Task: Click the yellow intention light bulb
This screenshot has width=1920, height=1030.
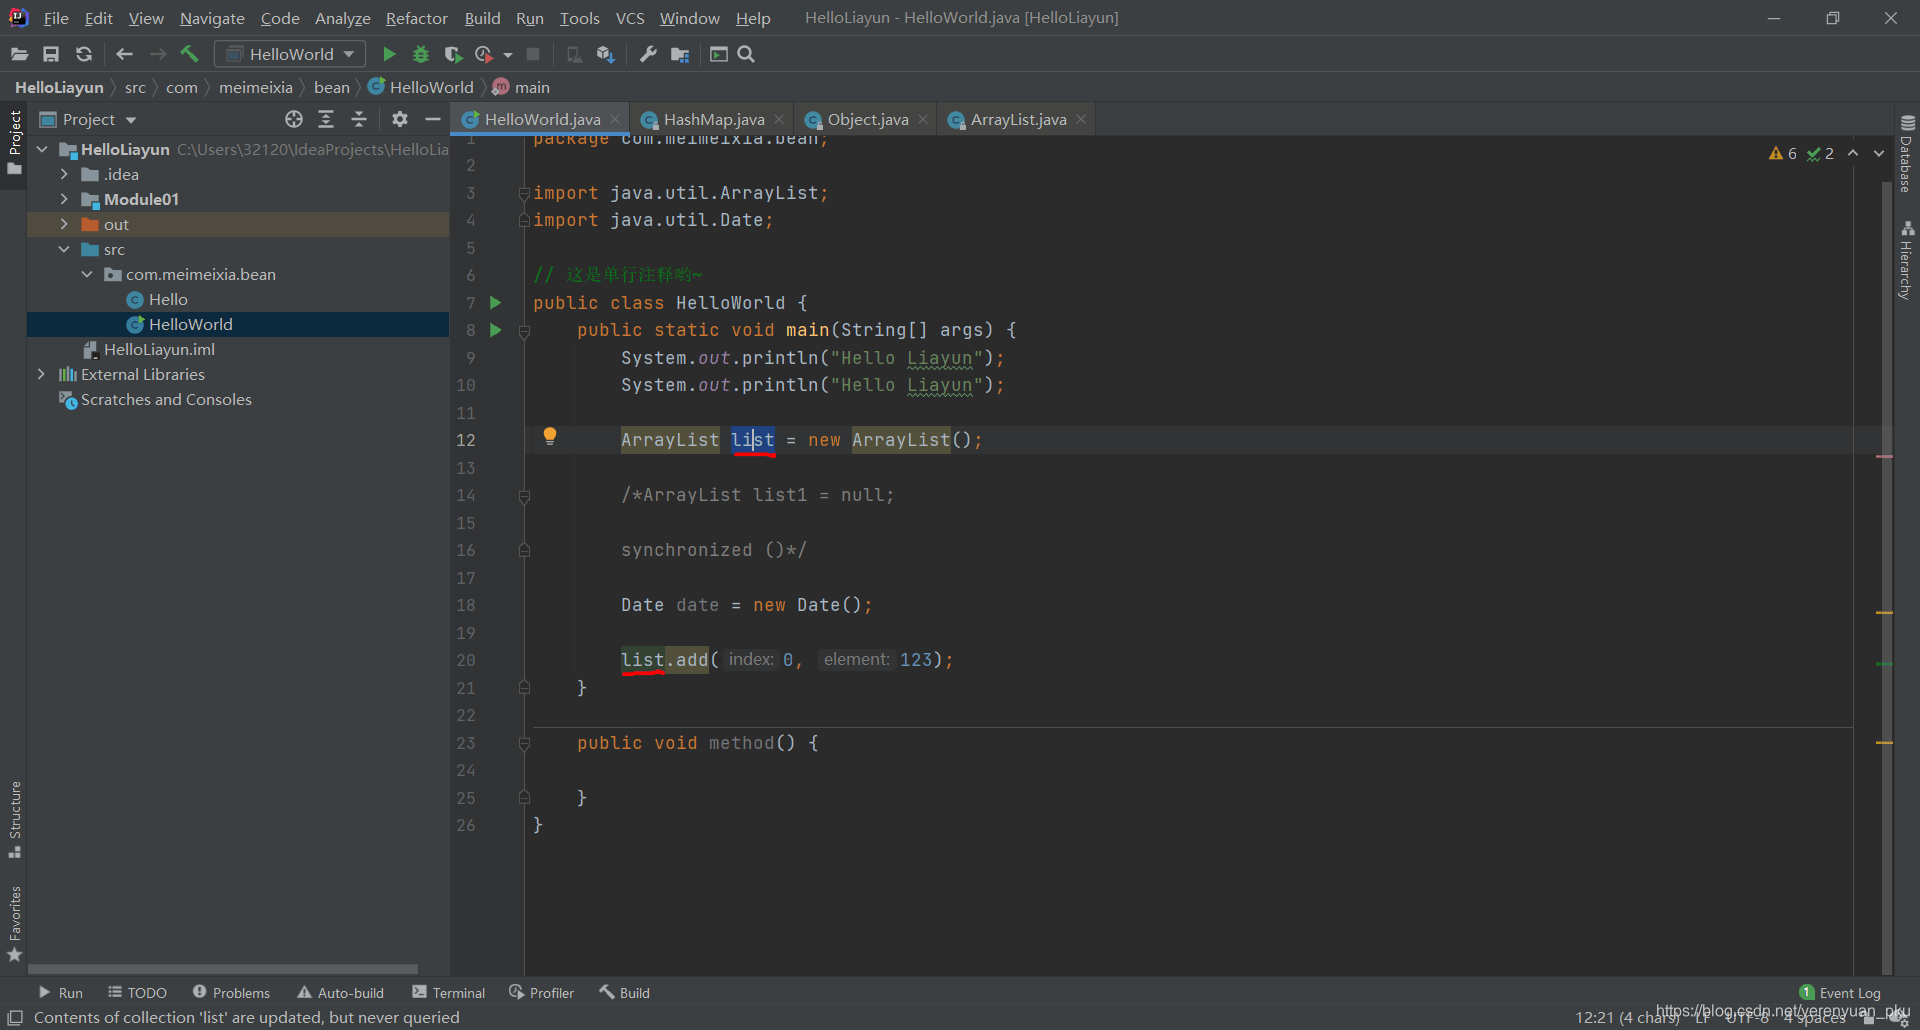Action: 549,436
